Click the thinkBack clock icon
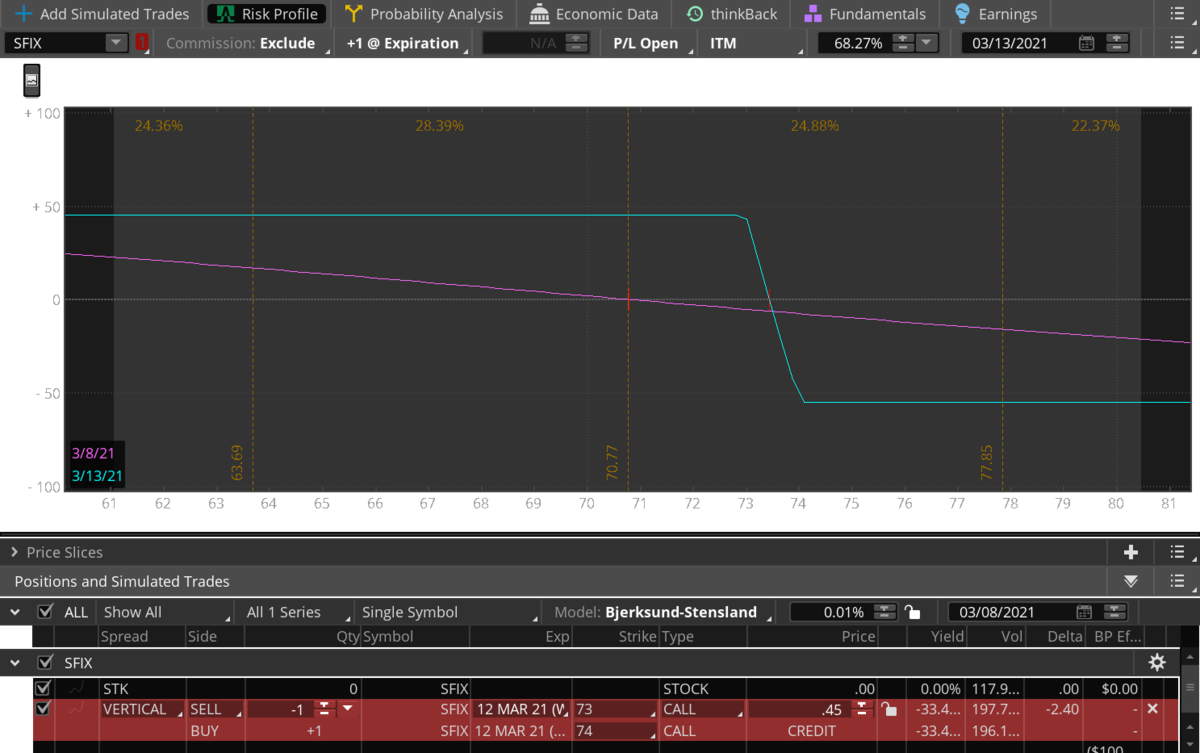The width and height of the screenshot is (1200, 753). [x=695, y=14]
